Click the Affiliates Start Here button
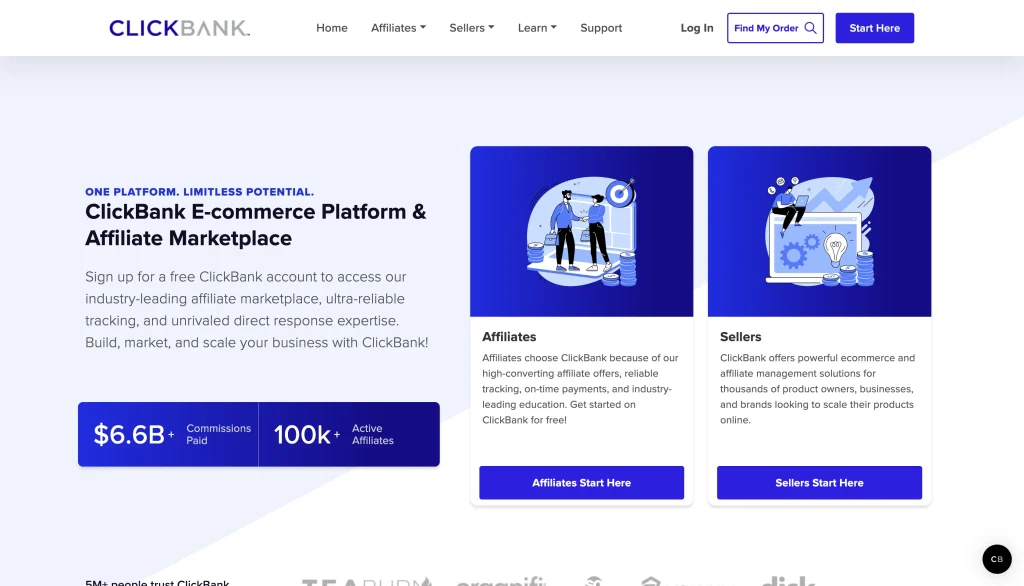 coord(581,482)
